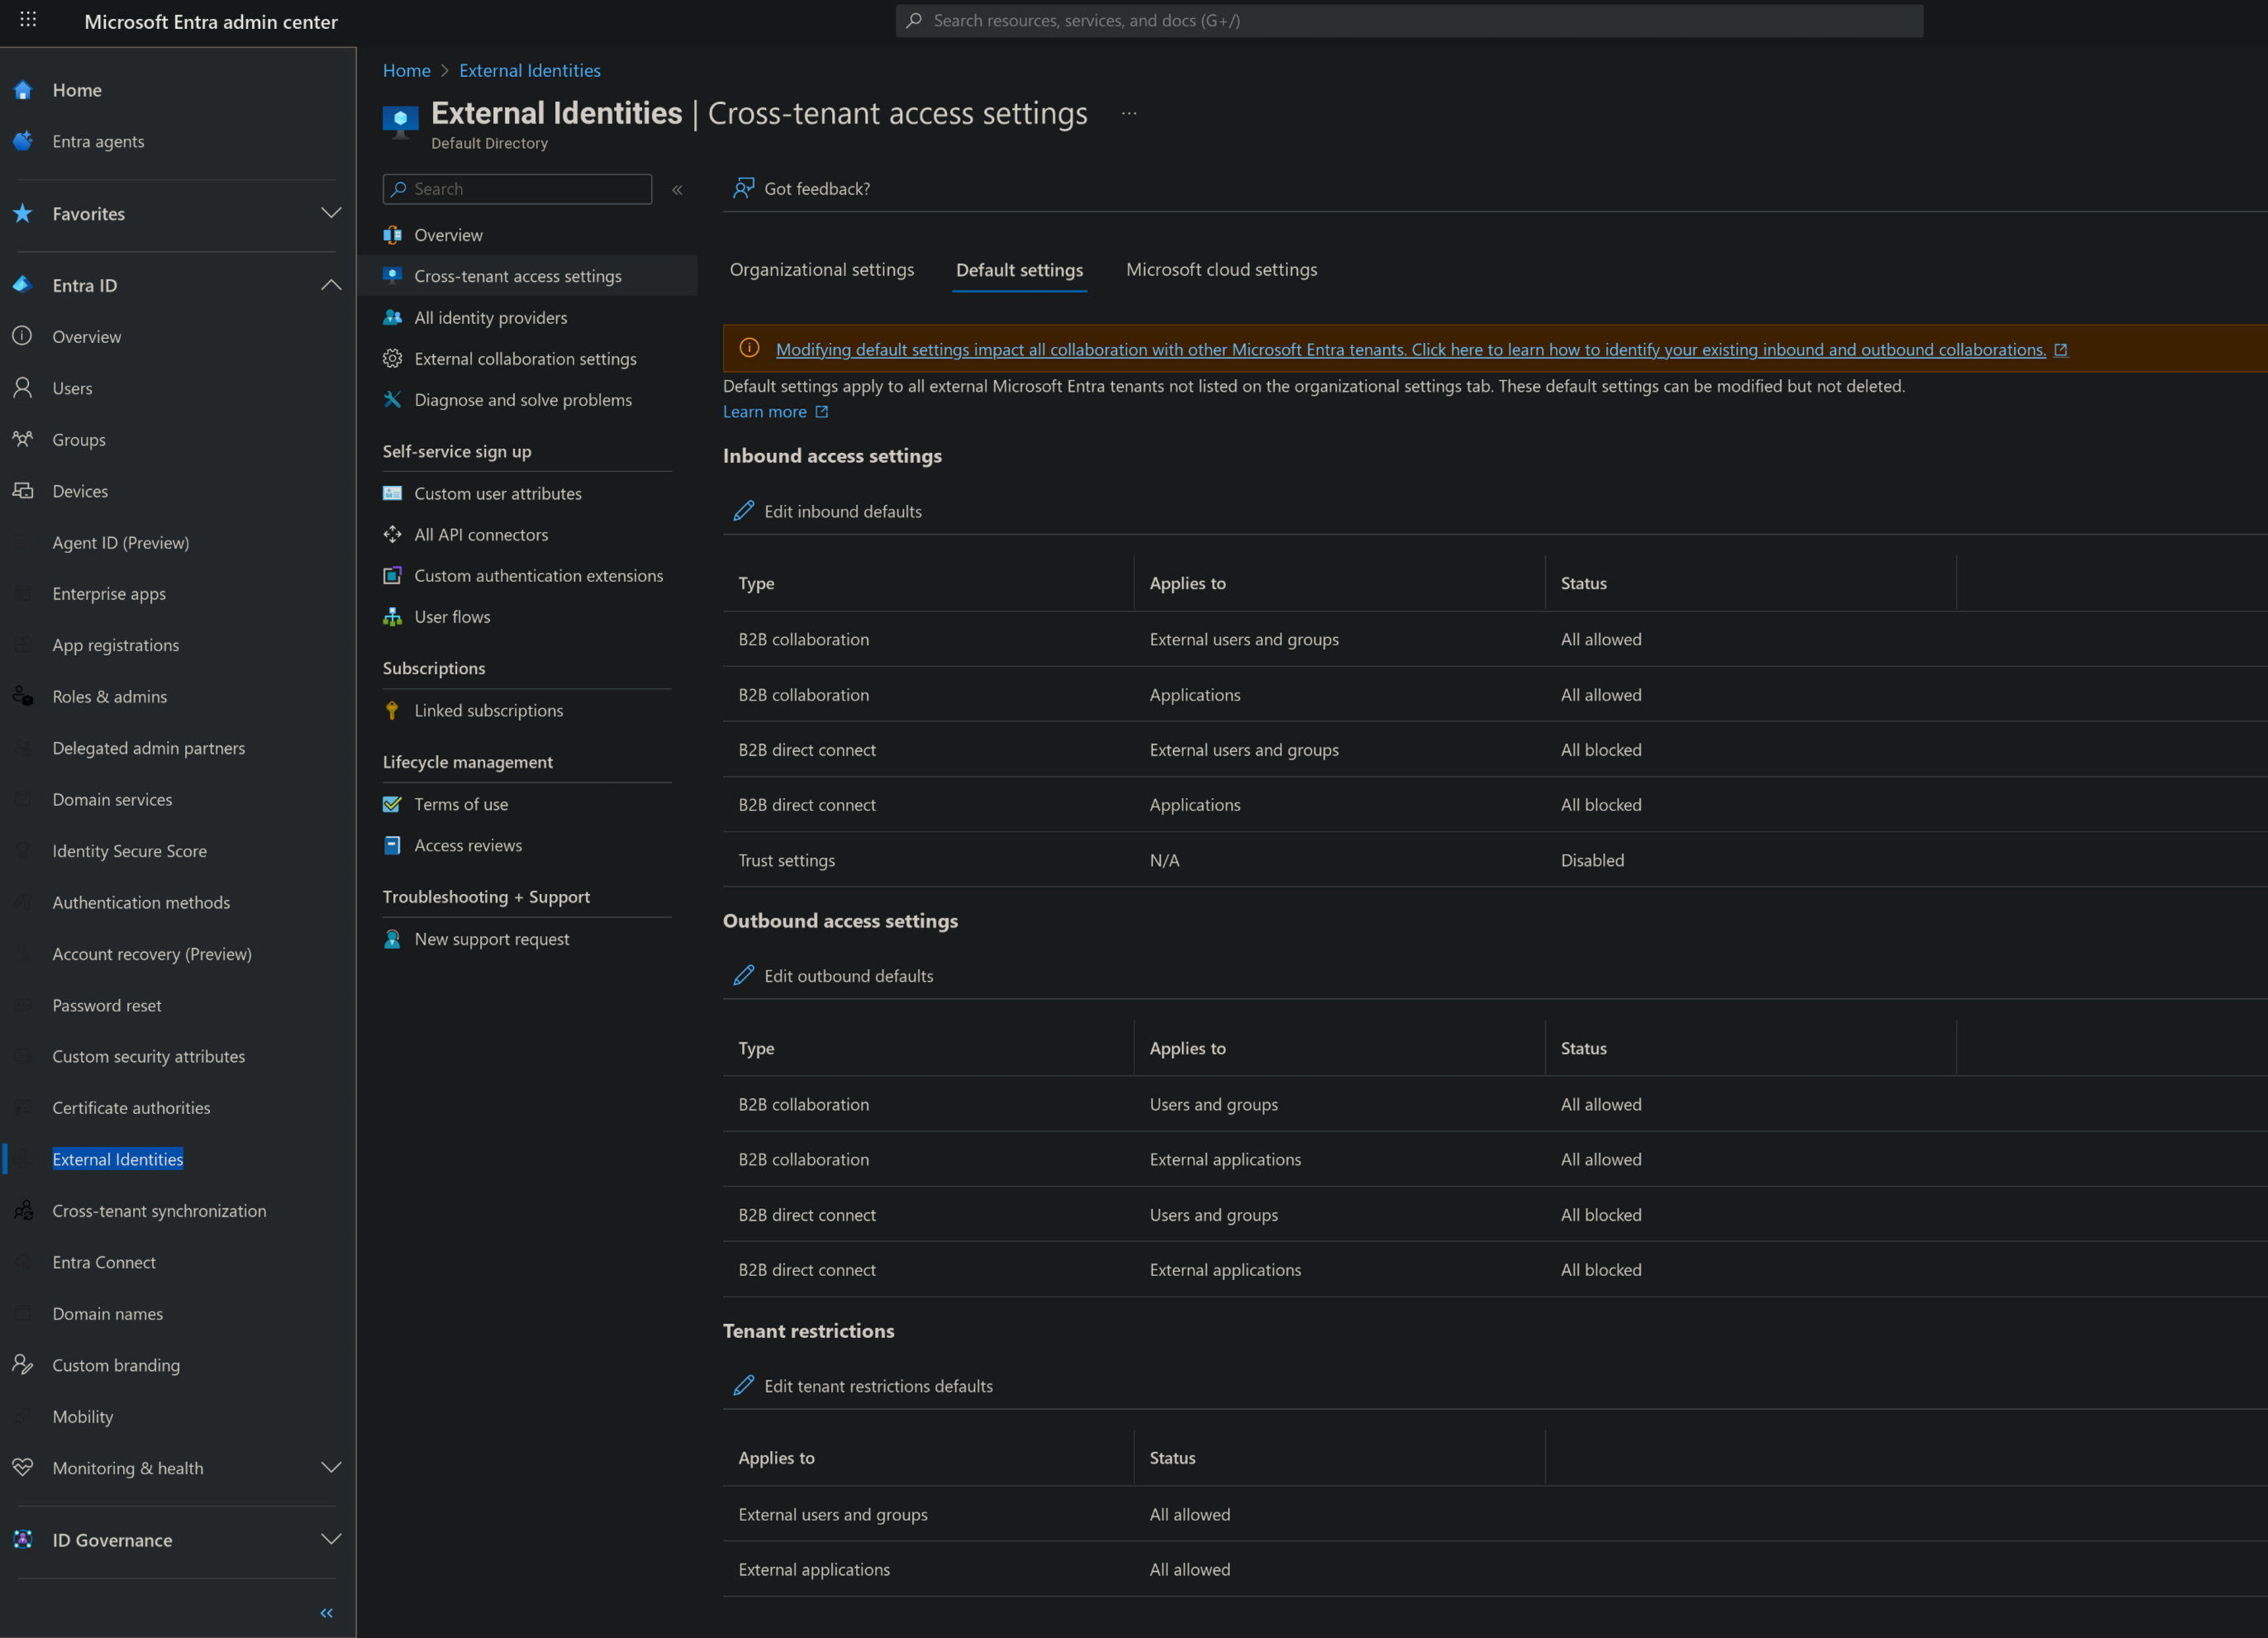
Task: Collapse the External Identities resource menu
Action: click(x=677, y=189)
